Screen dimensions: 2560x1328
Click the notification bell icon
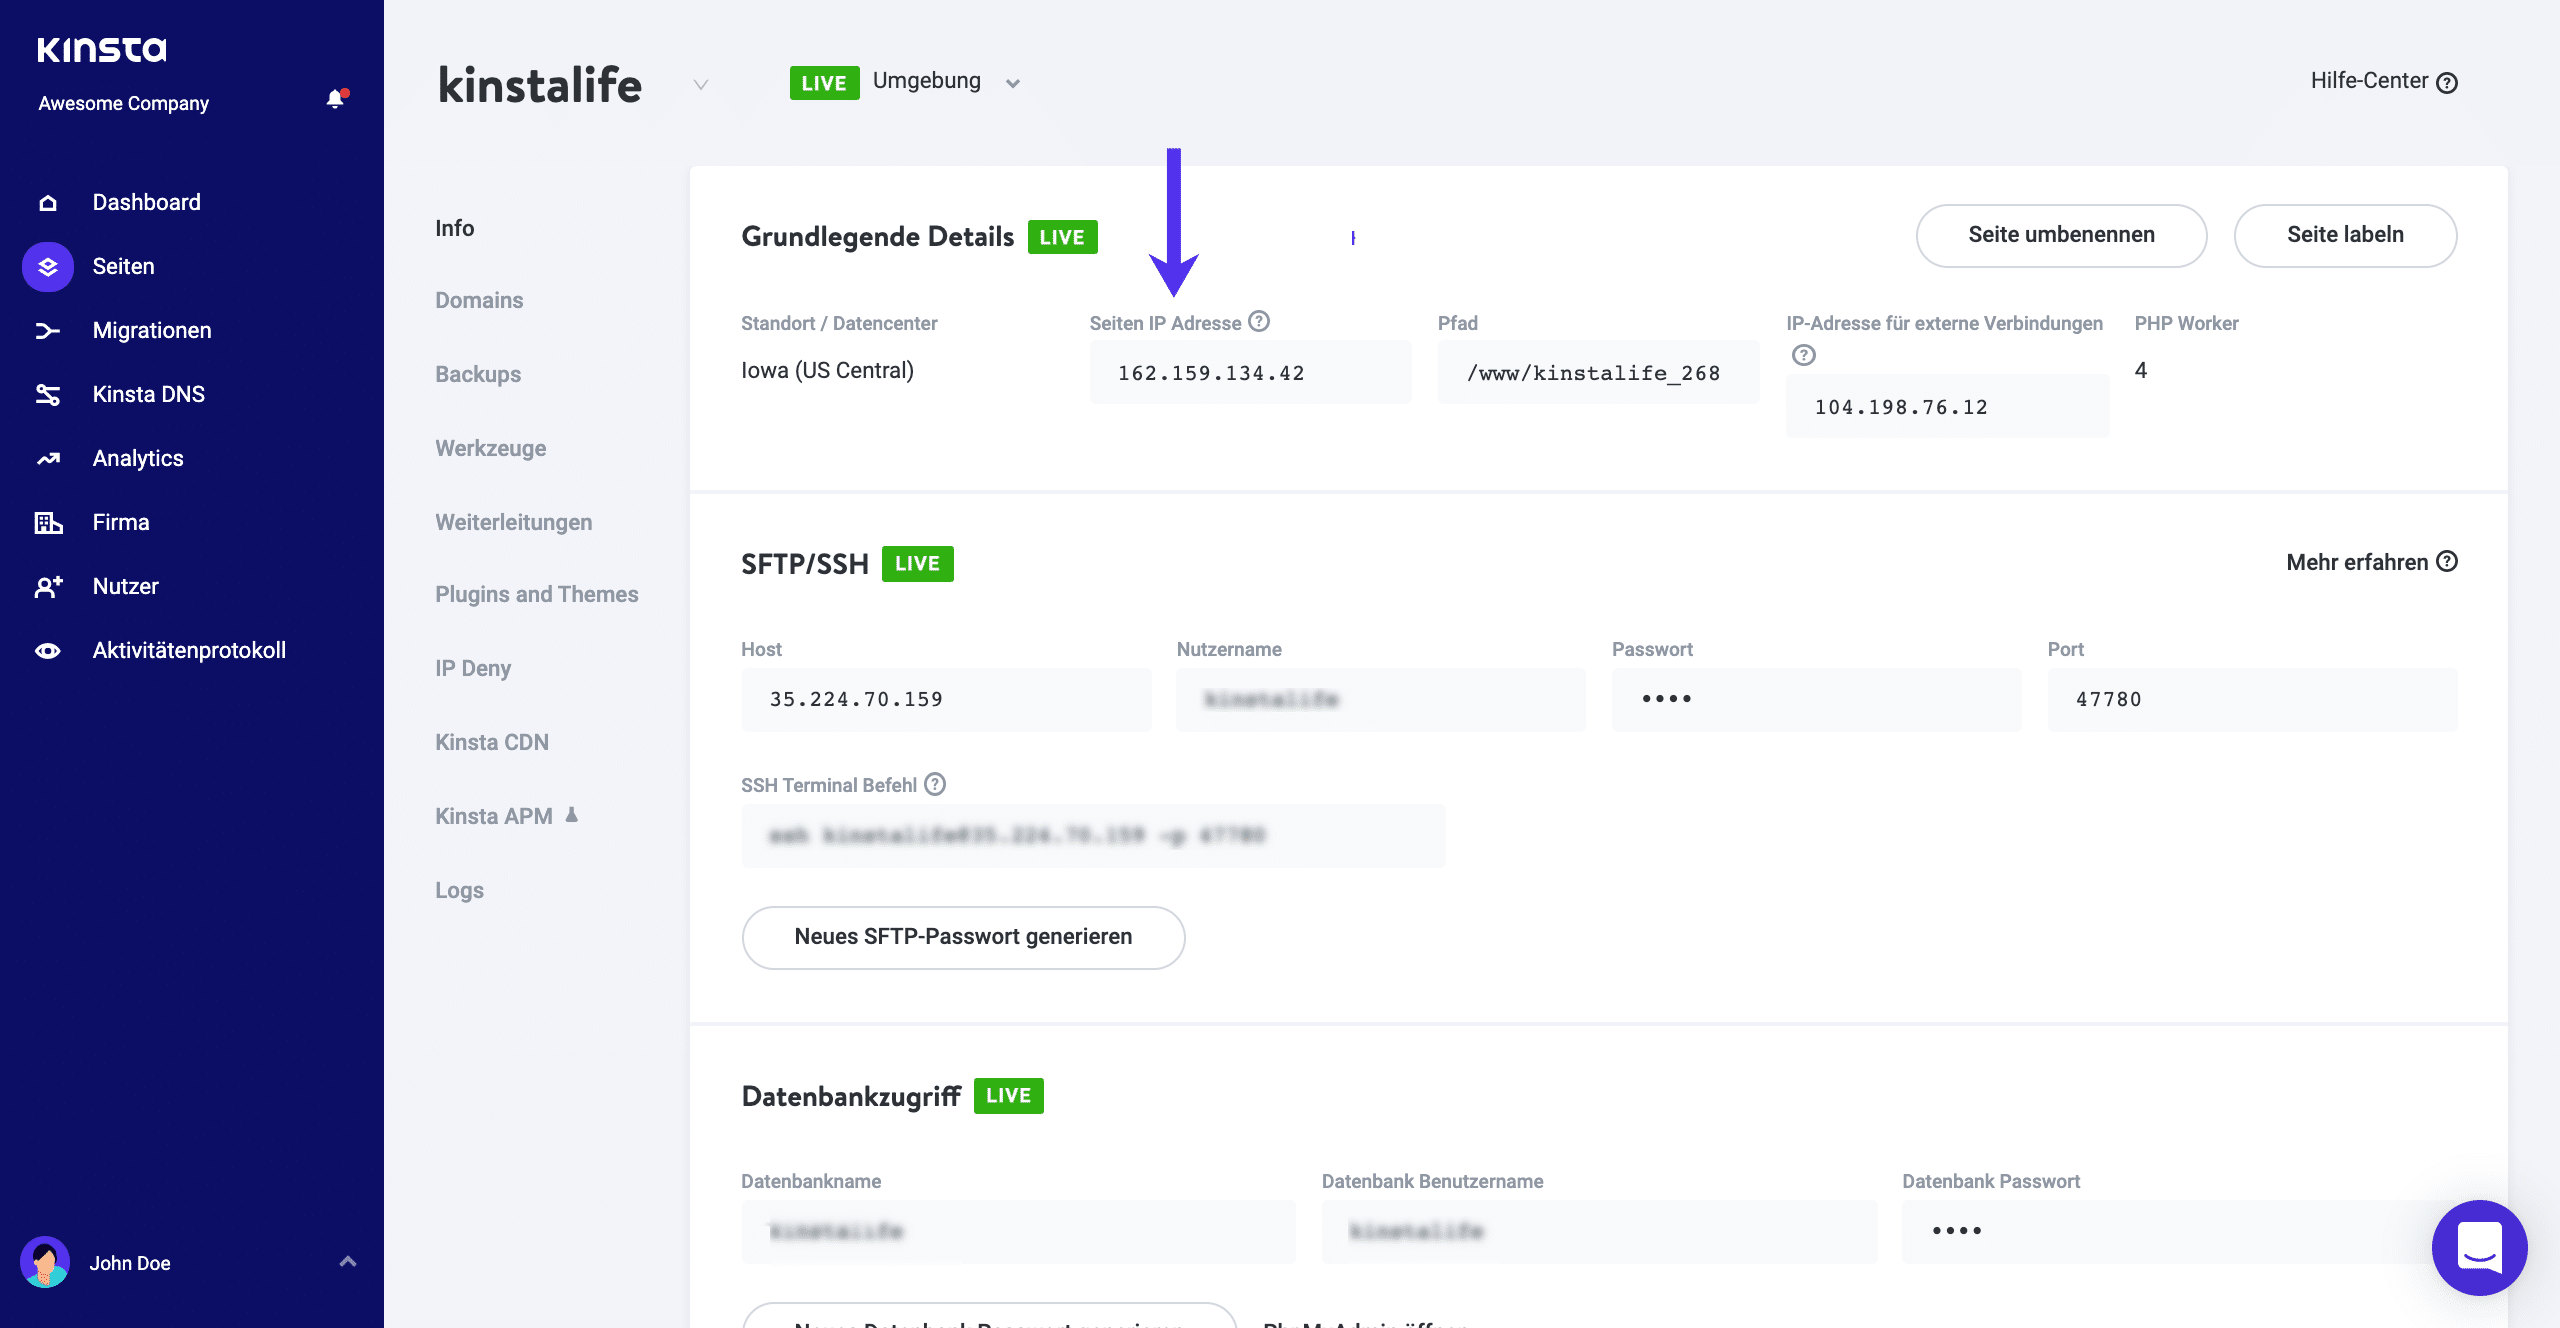334,98
